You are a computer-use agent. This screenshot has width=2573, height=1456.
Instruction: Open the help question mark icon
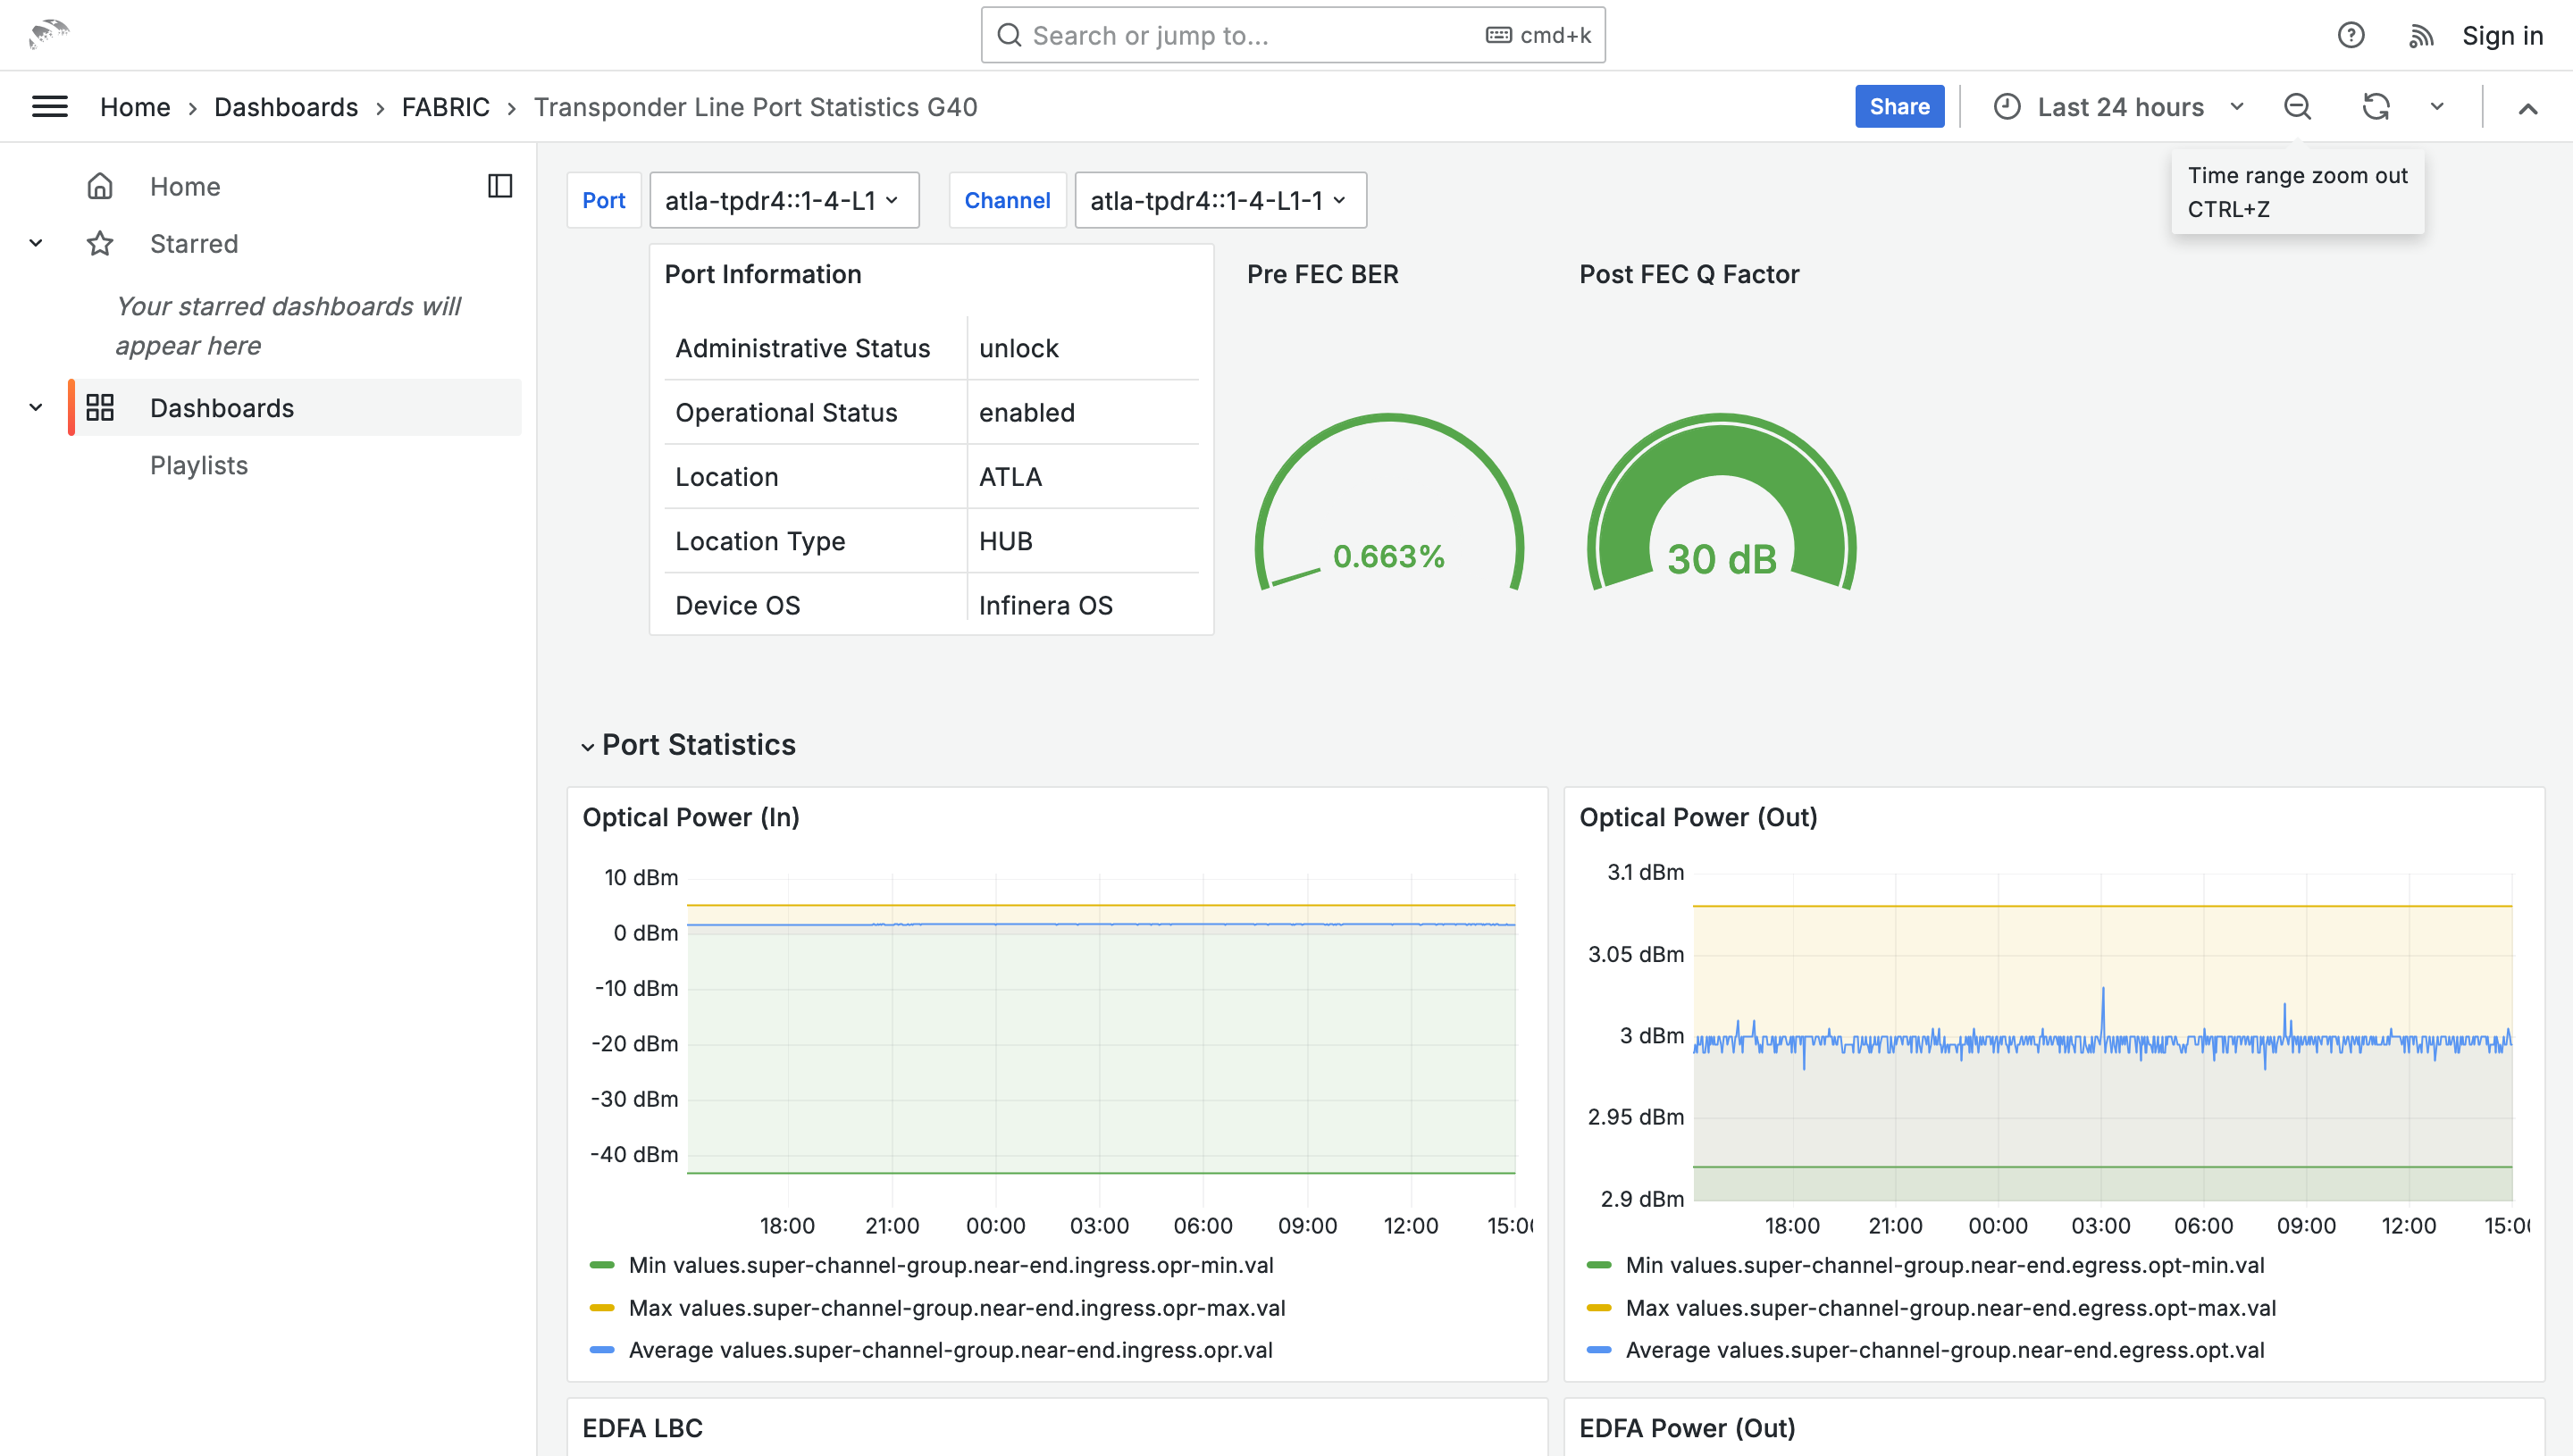[x=2350, y=36]
